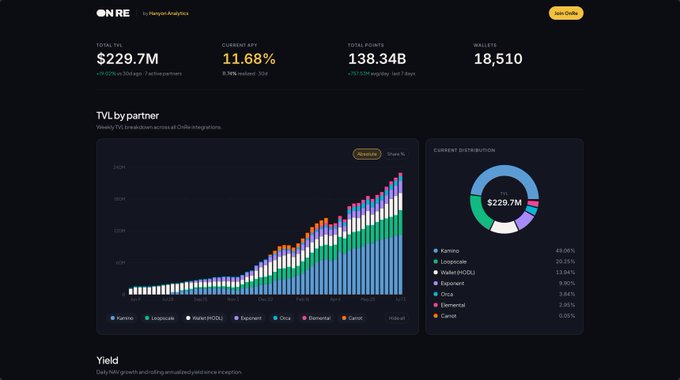Click Hide all under the chart
This screenshot has height=380, width=680.
[x=397, y=318]
